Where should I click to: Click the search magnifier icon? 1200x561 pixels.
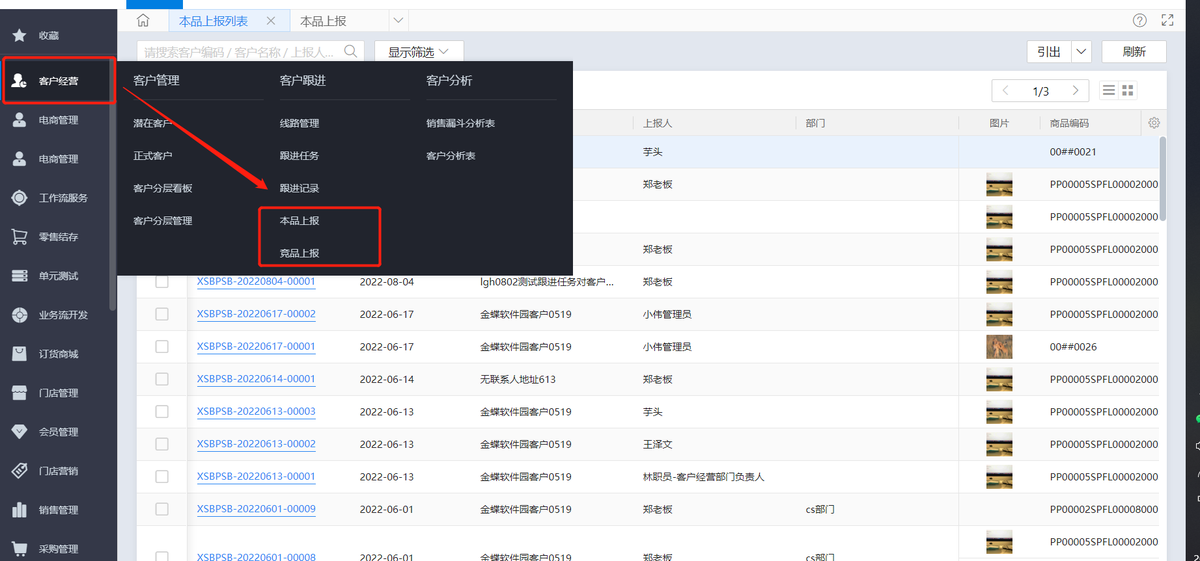coord(352,51)
